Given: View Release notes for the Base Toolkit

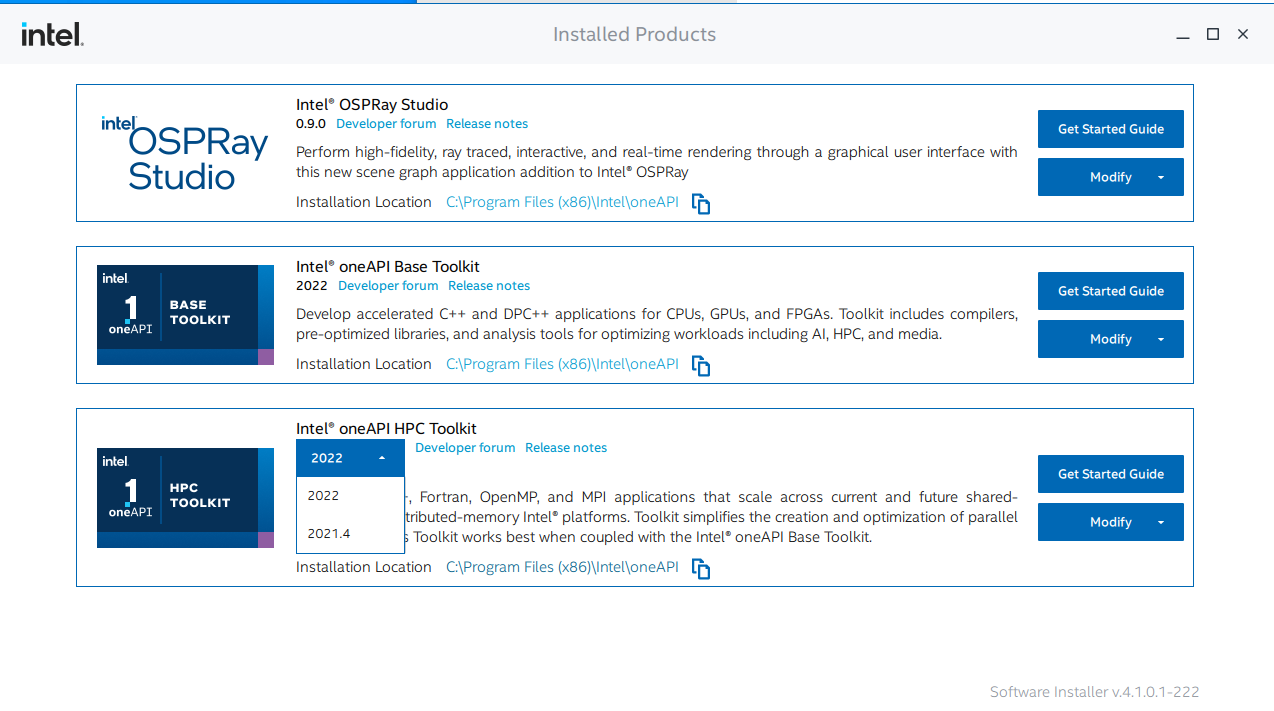Looking at the screenshot, I should (489, 285).
